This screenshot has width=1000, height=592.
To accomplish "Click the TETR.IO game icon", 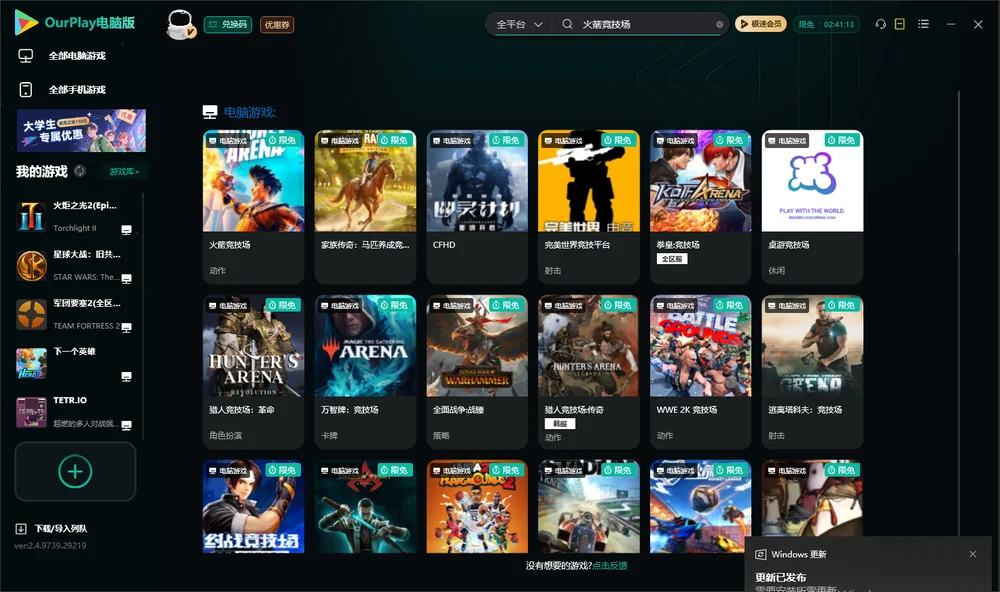I will tap(31, 412).
